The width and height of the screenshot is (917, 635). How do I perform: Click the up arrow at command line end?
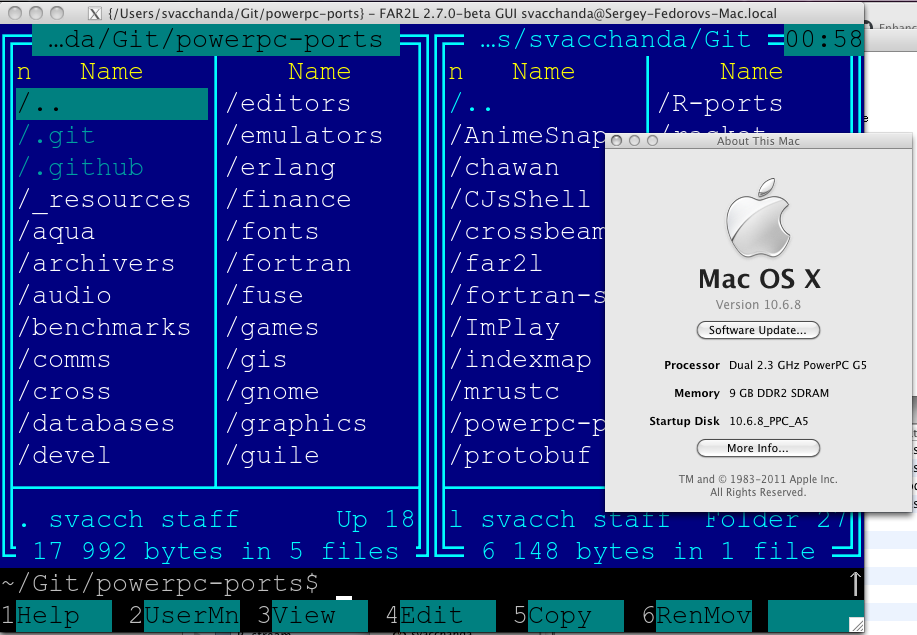[x=855, y=584]
